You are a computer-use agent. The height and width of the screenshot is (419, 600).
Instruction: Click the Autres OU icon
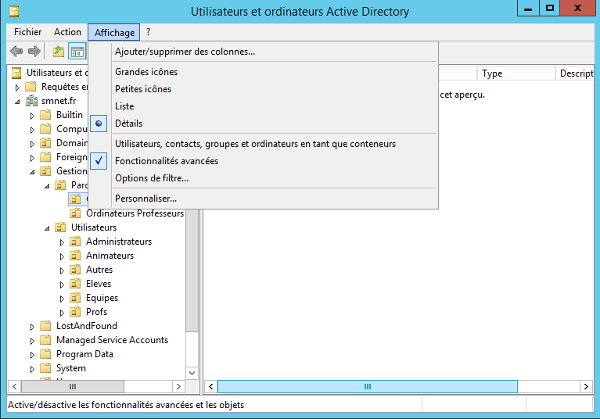[x=75, y=270]
